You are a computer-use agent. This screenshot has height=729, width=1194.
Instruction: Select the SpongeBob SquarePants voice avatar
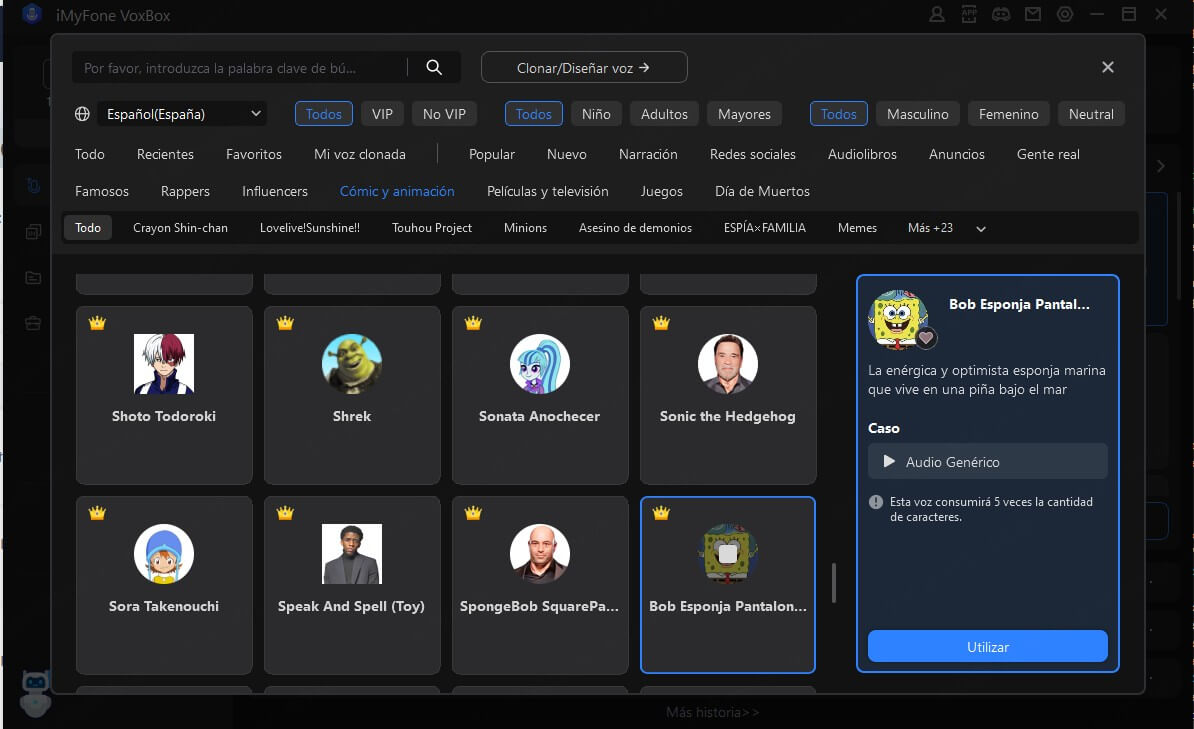pyautogui.click(x=540, y=554)
